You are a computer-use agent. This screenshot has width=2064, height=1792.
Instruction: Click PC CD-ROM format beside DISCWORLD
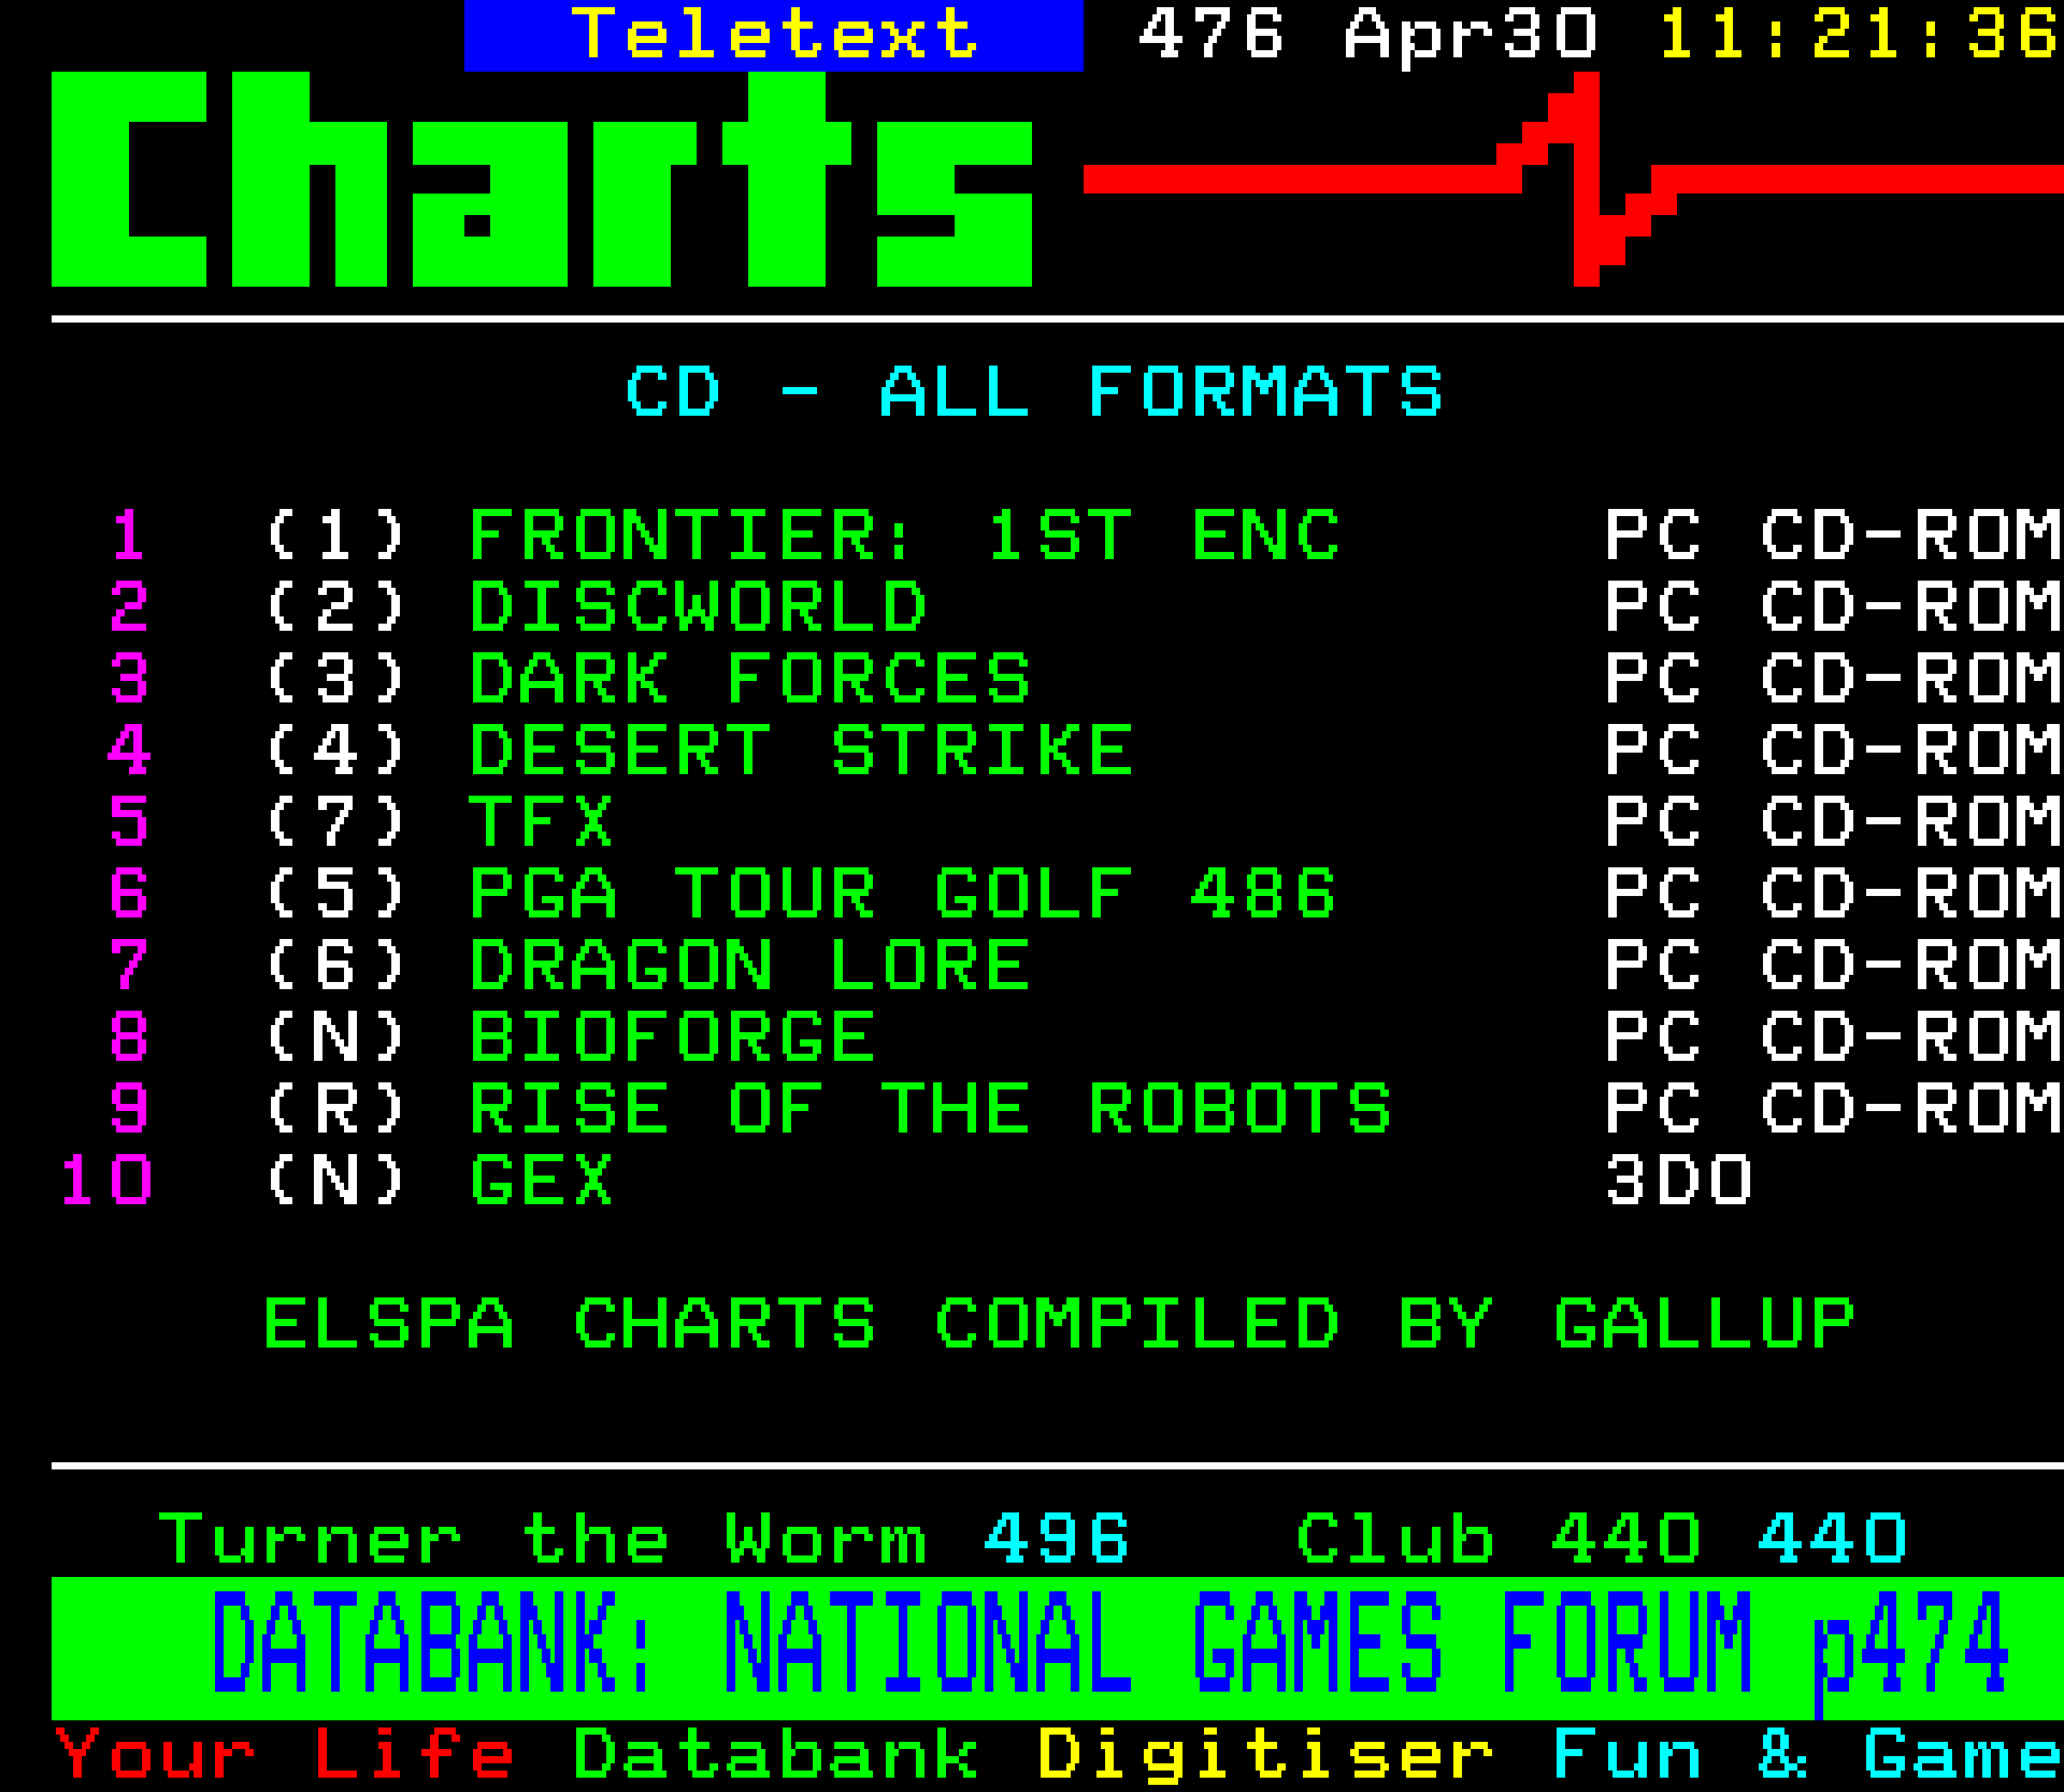[1834, 607]
